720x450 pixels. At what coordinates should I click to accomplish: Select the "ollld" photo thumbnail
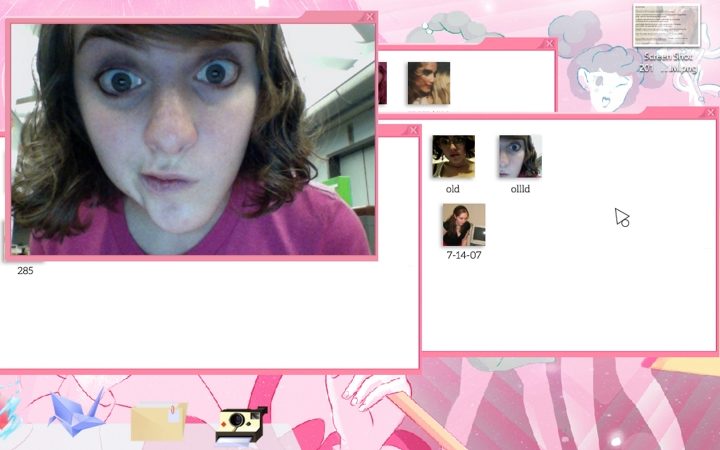click(x=520, y=157)
